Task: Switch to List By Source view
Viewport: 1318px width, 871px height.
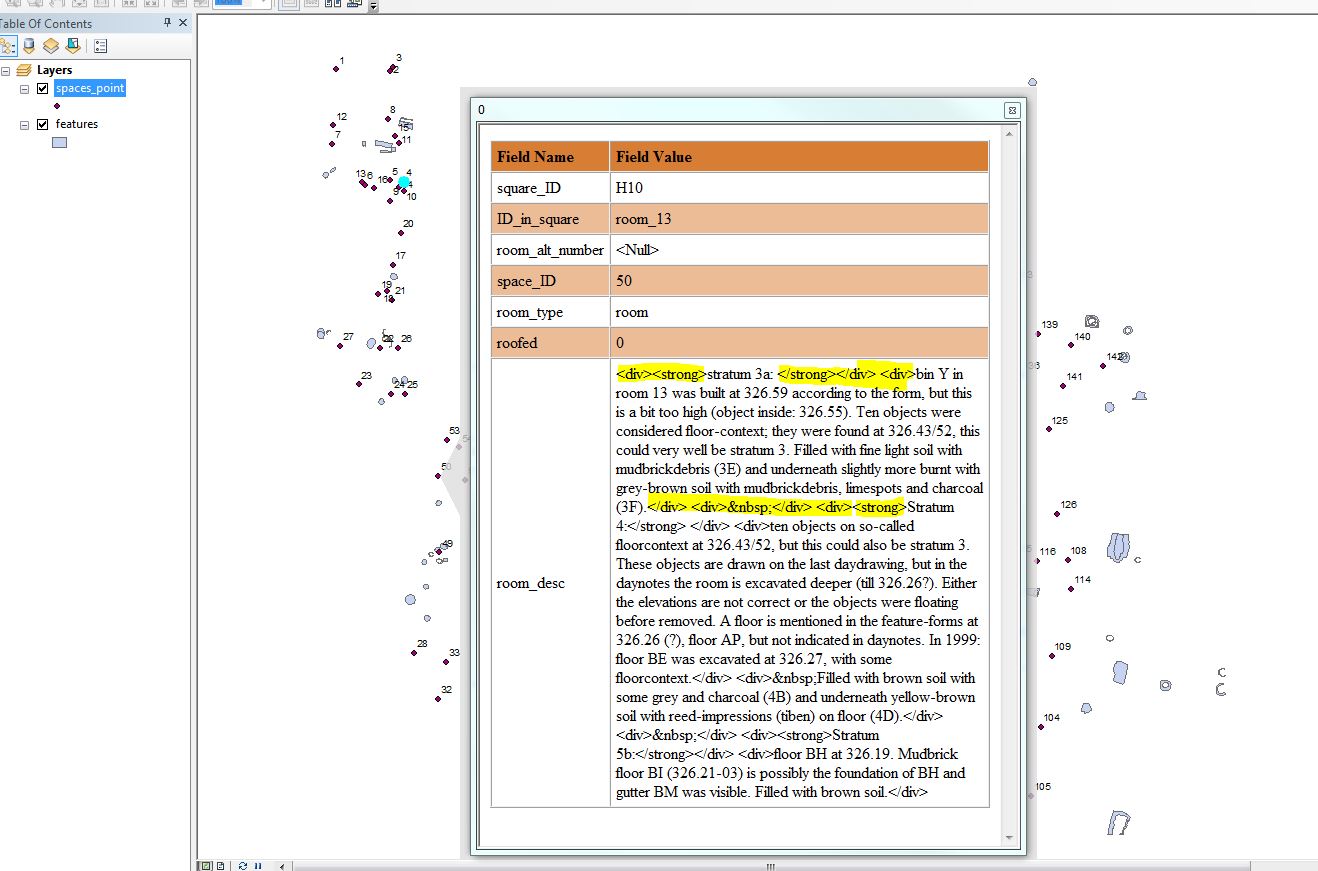Action: tap(28, 45)
